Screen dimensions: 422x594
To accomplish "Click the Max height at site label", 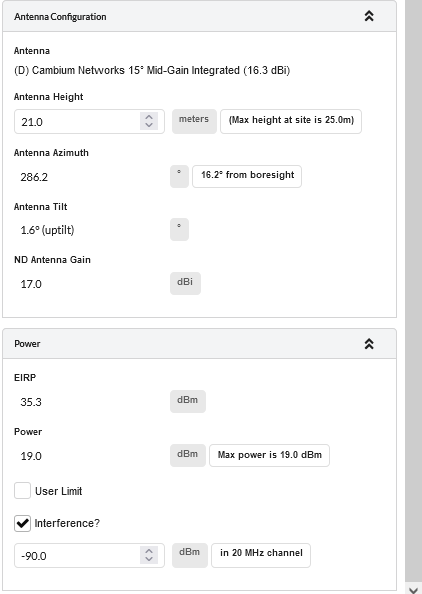I will click(x=291, y=122).
